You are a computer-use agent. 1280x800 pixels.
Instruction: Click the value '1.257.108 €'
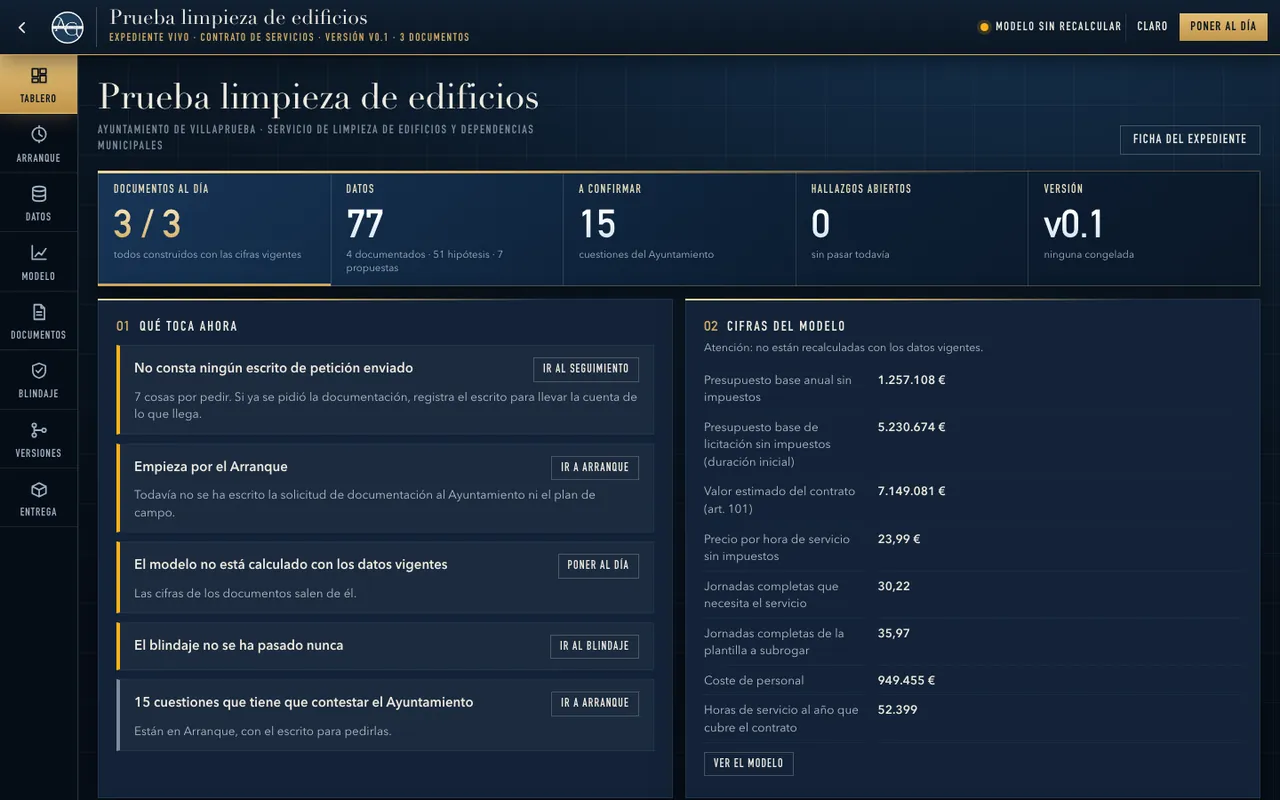pyautogui.click(x=912, y=380)
